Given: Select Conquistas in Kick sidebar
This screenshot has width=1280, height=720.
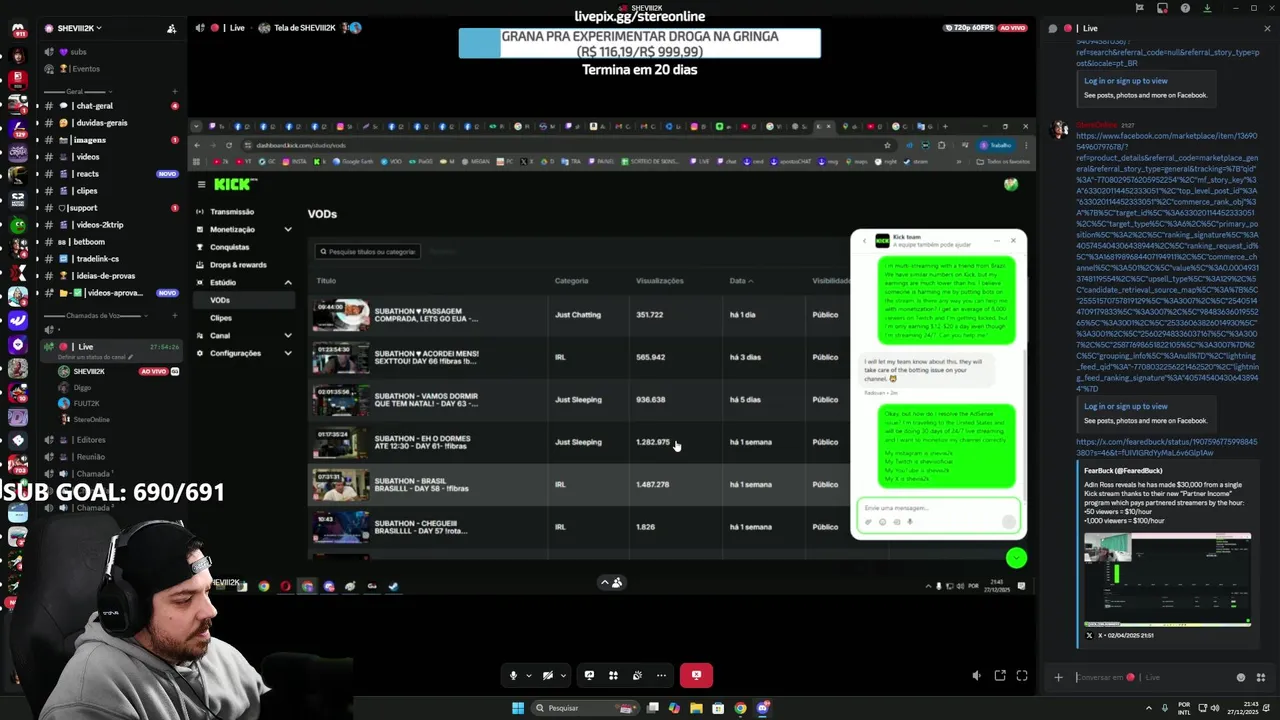Looking at the screenshot, I should pos(230,247).
